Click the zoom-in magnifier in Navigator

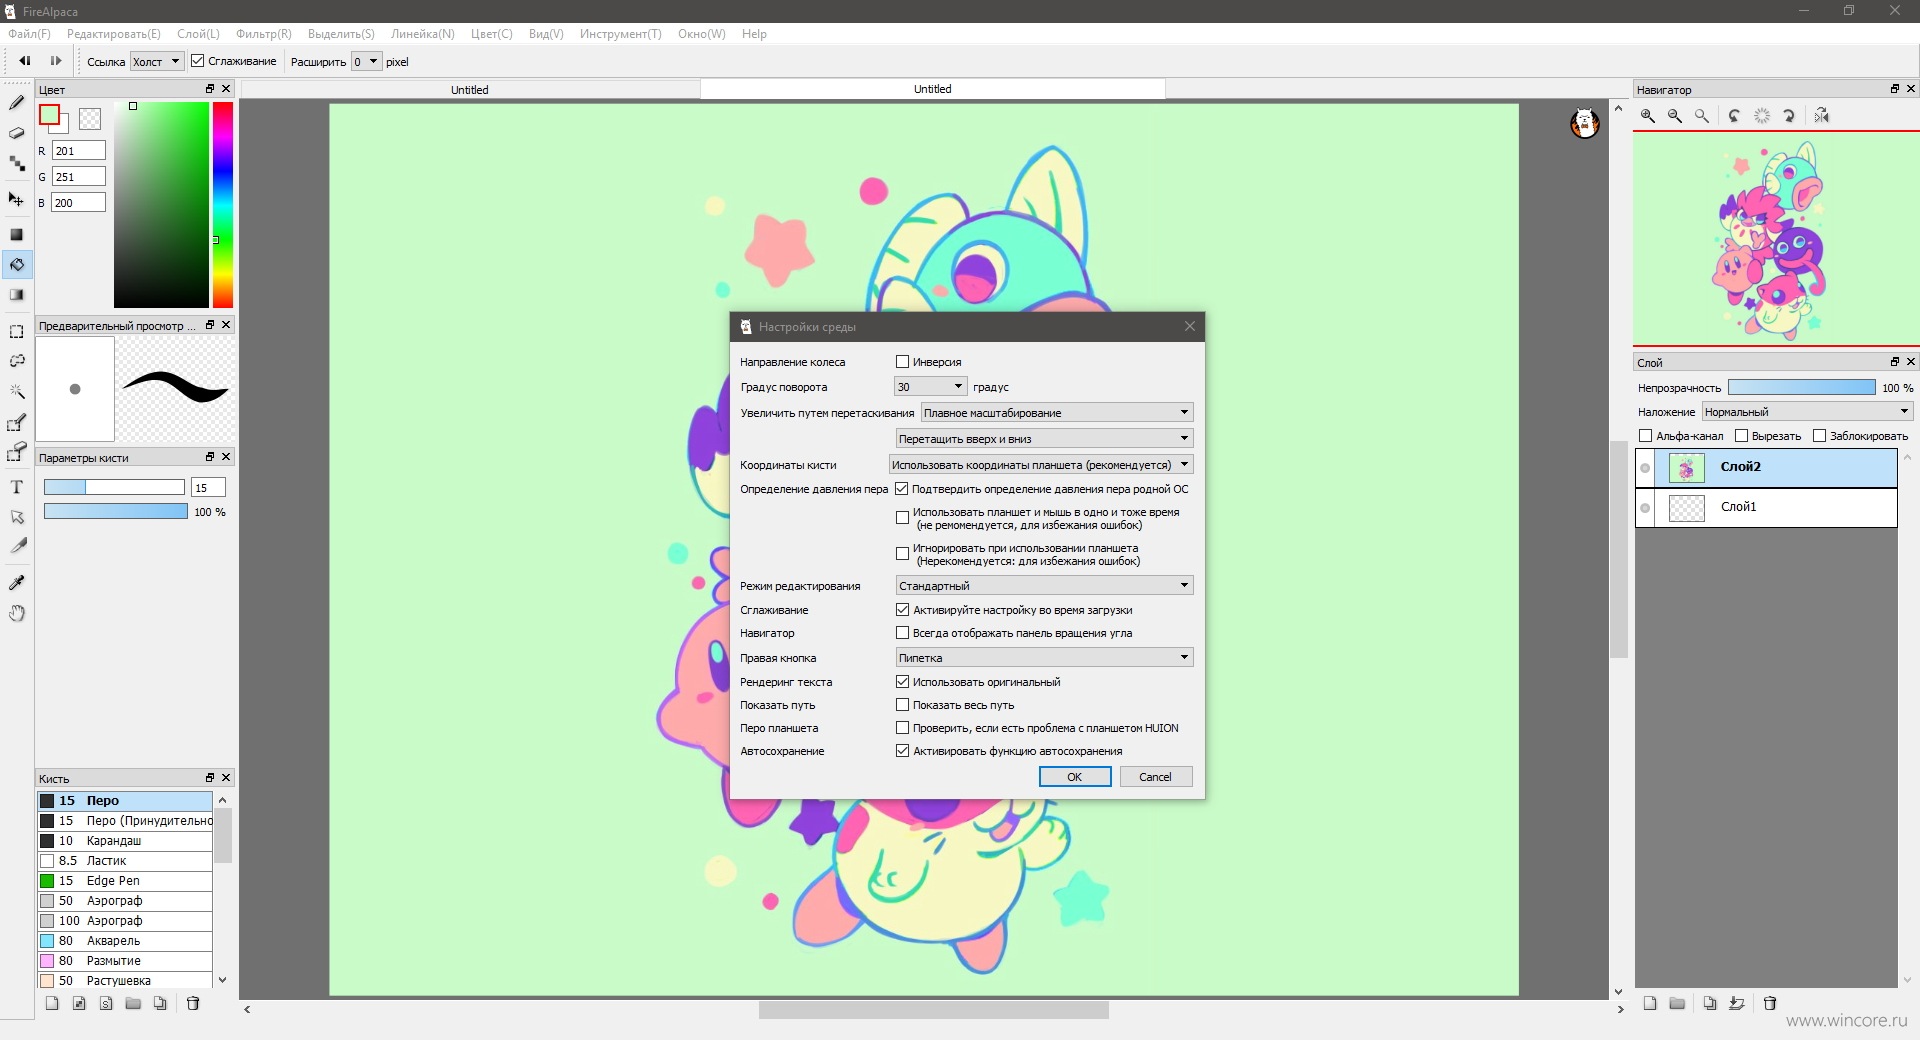pyautogui.click(x=1648, y=116)
